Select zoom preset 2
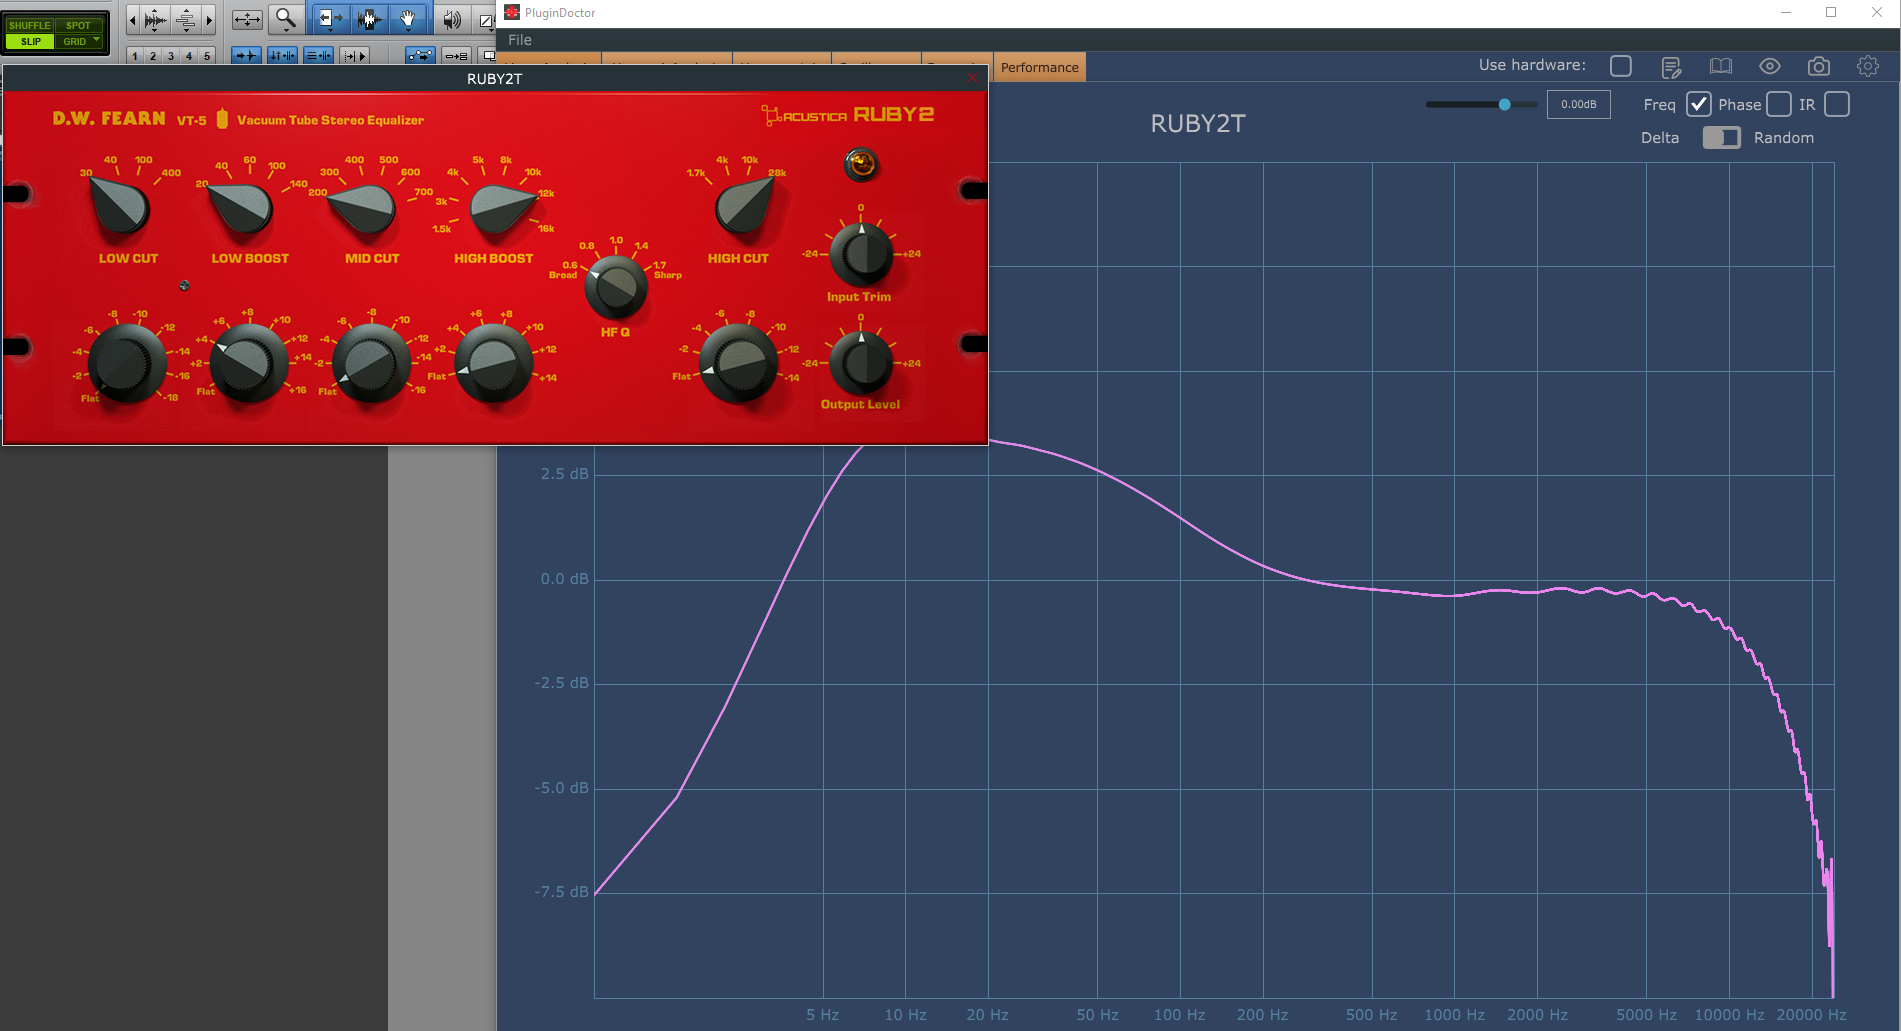The image size is (1901, 1031). coord(153,56)
